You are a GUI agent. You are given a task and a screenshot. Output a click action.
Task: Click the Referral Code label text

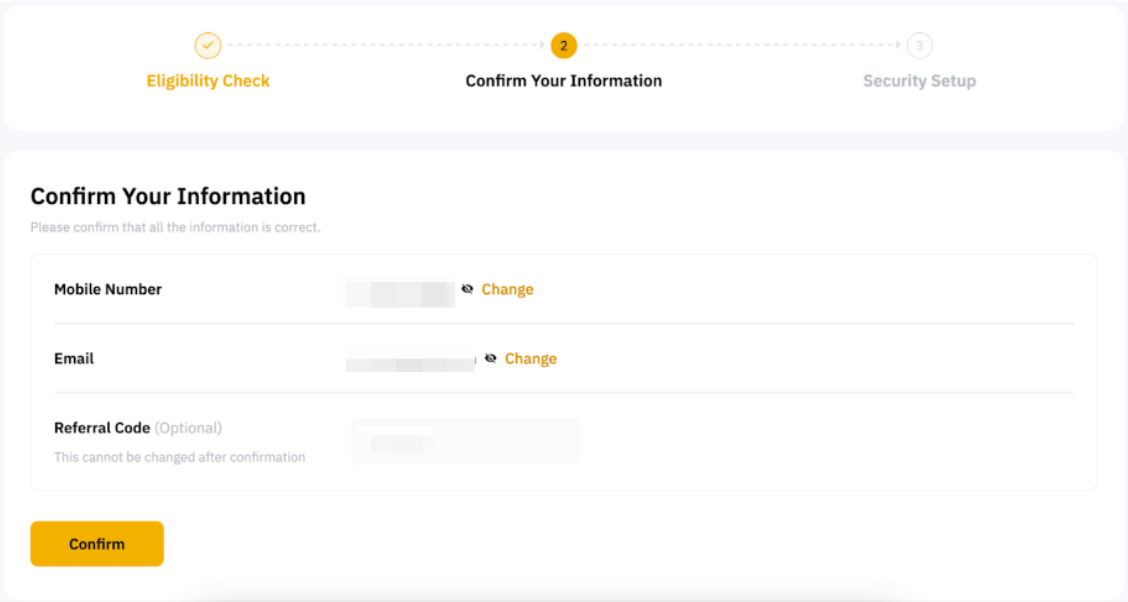click(102, 428)
